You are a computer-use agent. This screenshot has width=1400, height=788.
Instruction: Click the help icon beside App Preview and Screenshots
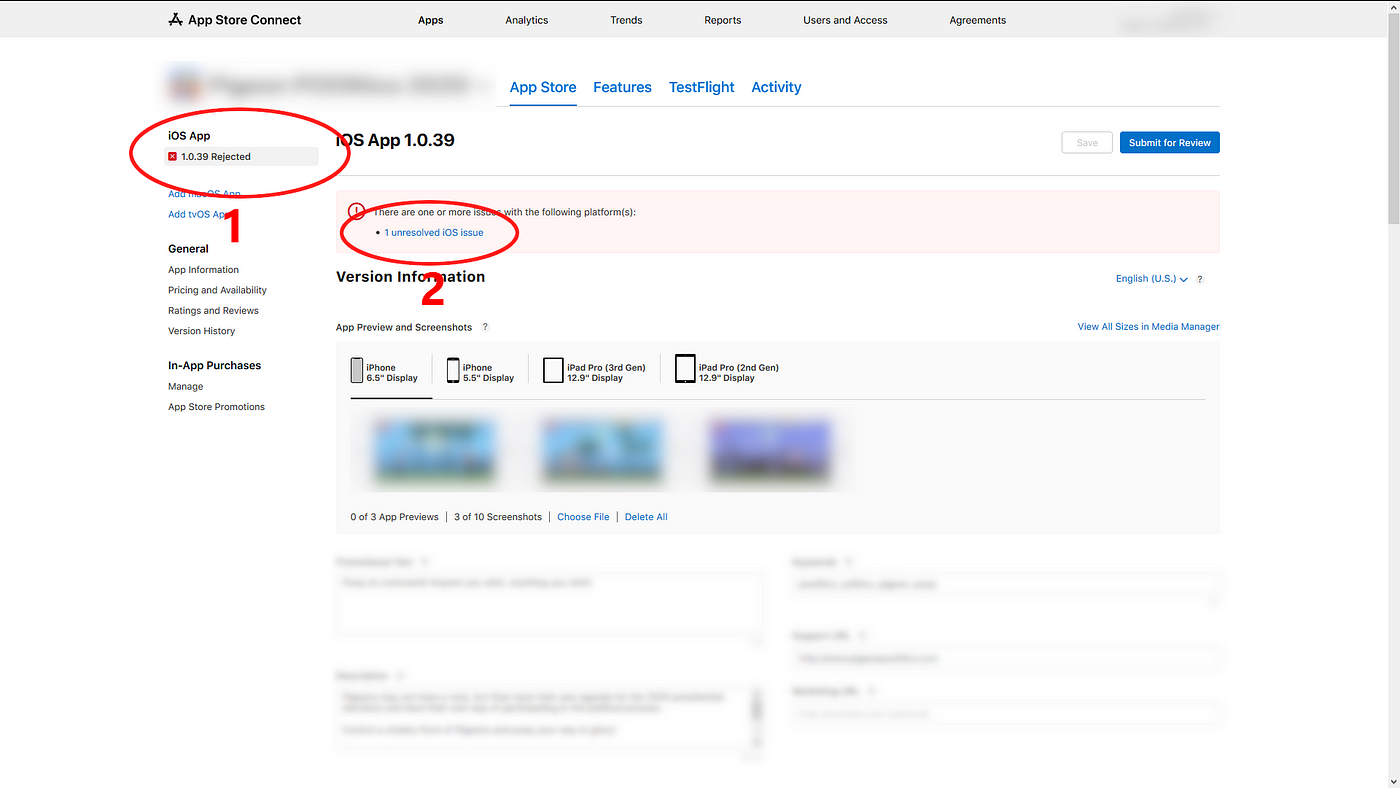[485, 327]
